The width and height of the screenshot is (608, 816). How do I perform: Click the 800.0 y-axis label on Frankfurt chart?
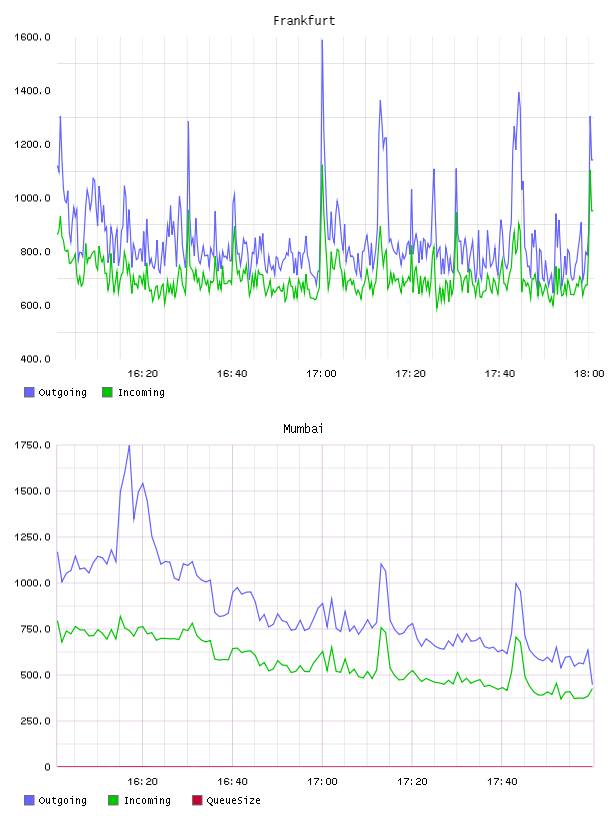(x=35, y=252)
